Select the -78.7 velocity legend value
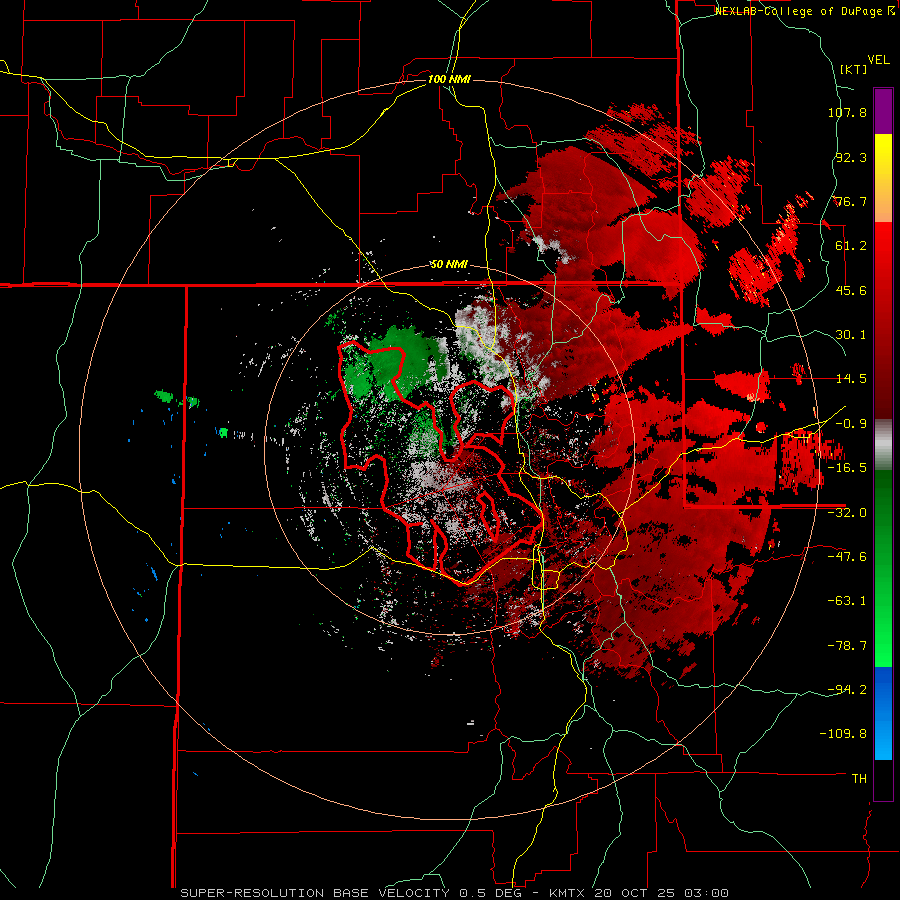The height and width of the screenshot is (900, 900). [847, 646]
